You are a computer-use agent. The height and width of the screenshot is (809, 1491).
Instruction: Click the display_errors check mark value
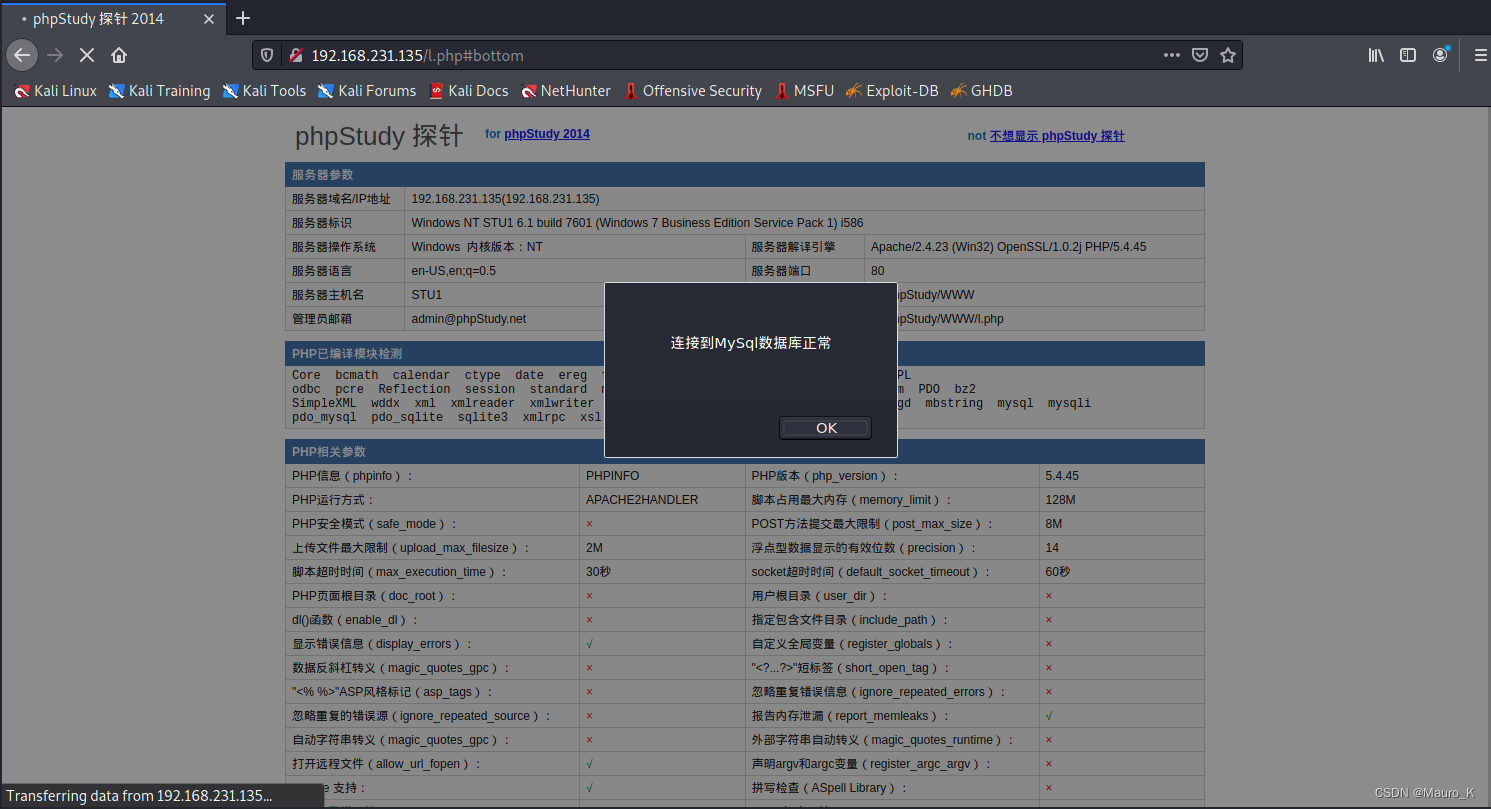(x=589, y=644)
